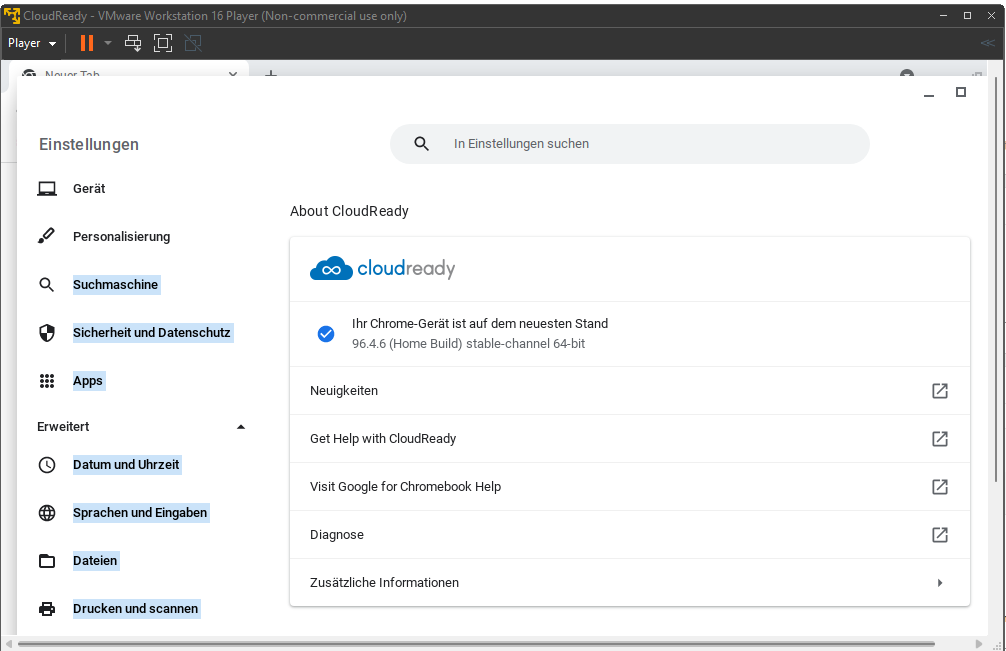
Task: Select the version text '96.4.6 (Home Build) stable-channel 64-bit'
Action: coord(468,344)
